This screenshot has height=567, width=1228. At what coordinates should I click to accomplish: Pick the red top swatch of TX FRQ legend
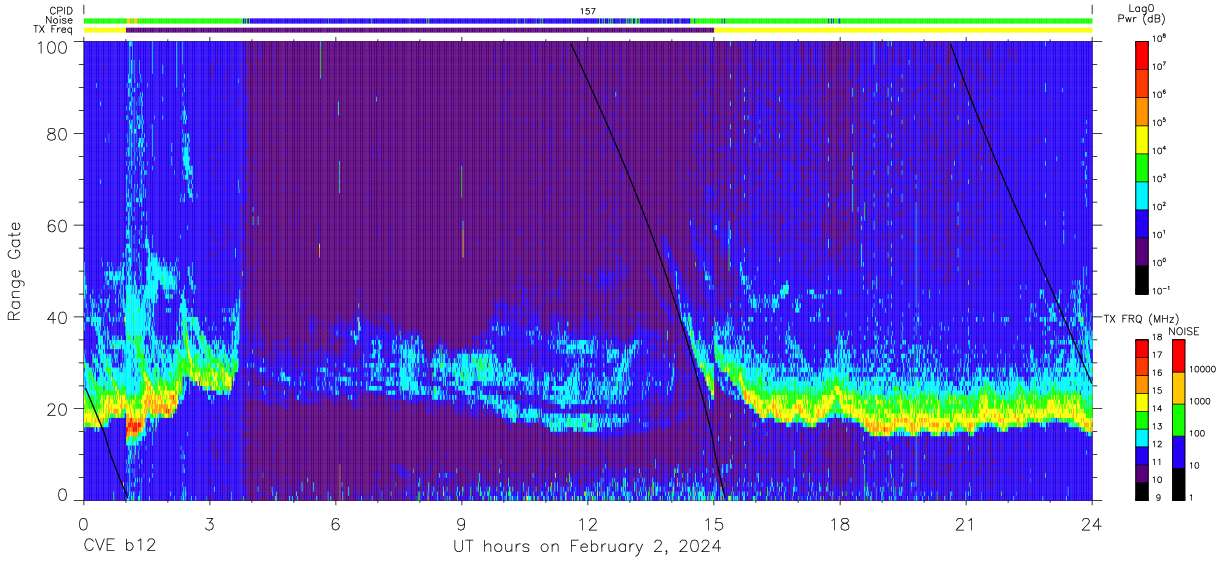tap(1143, 349)
